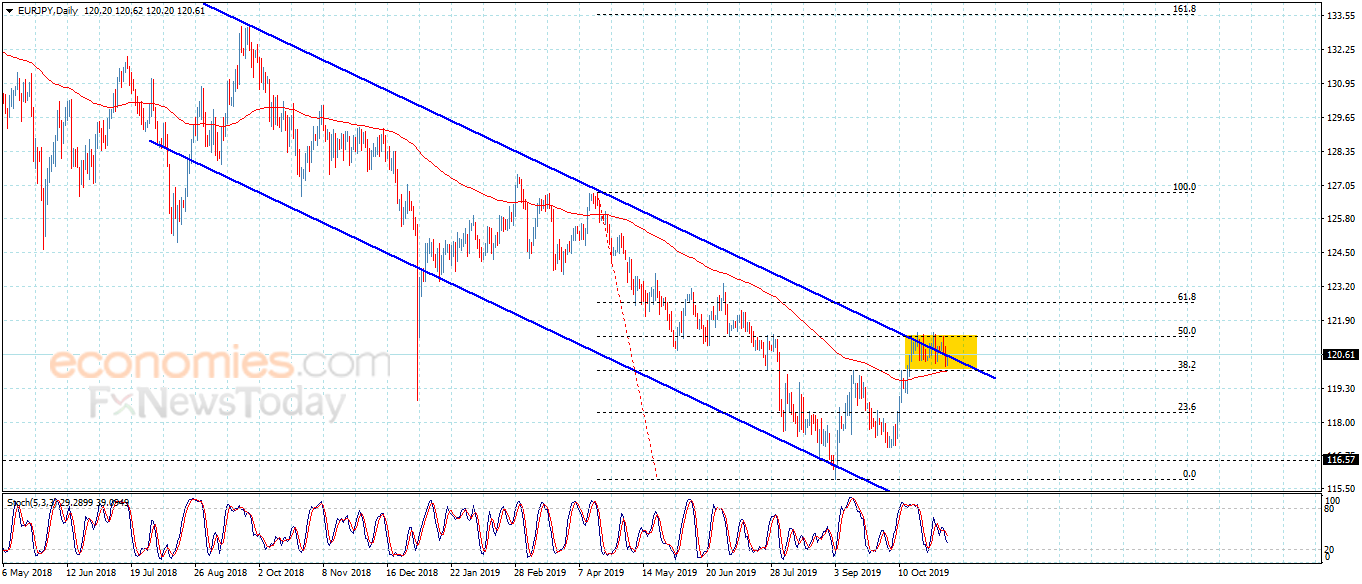Select the 125.80 price axis value
The width and height of the screenshot is (1362, 584).
(1340, 219)
